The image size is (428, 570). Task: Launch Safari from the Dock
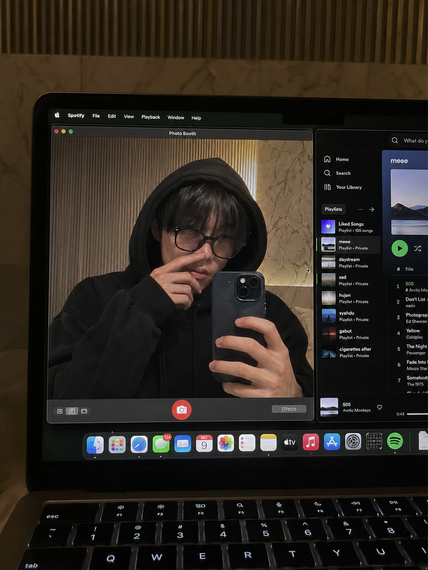(139, 444)
